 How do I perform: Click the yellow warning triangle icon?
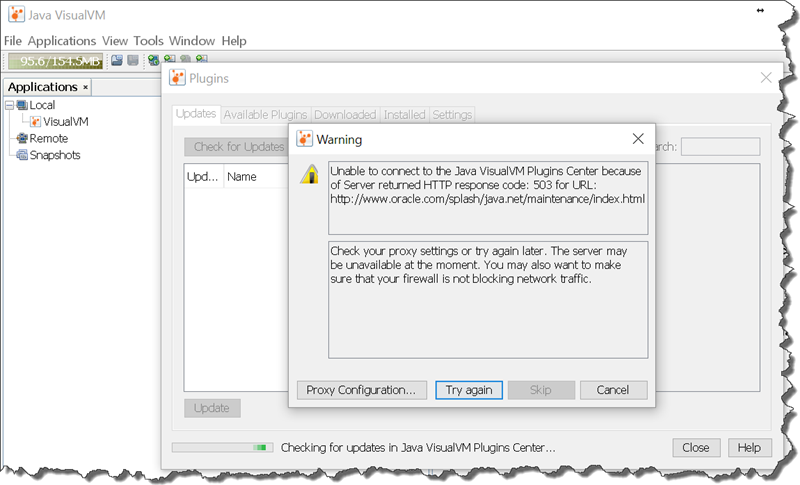[x=309, y=174]
